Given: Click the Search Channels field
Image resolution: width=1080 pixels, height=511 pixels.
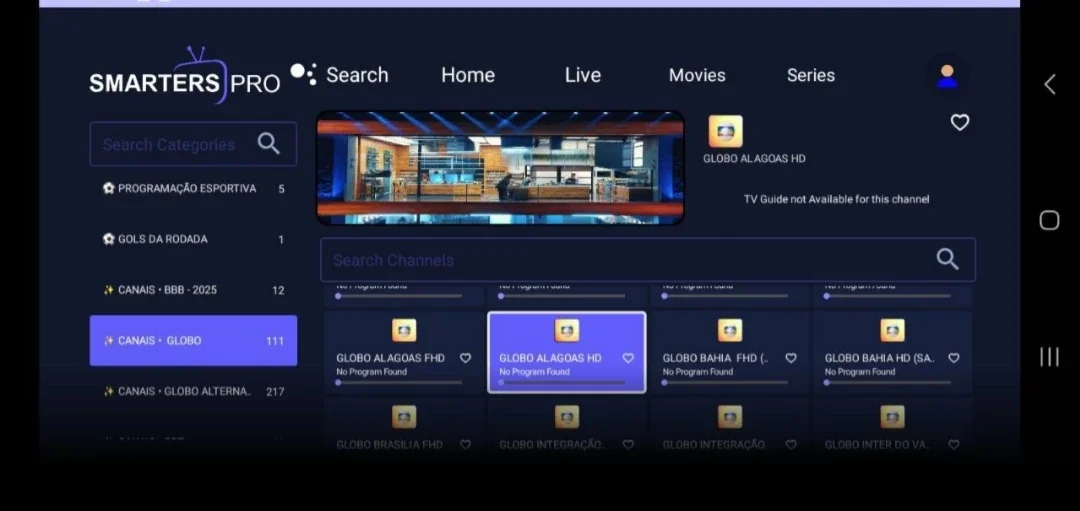Looking at the screenshot, I should pos(647,260).
